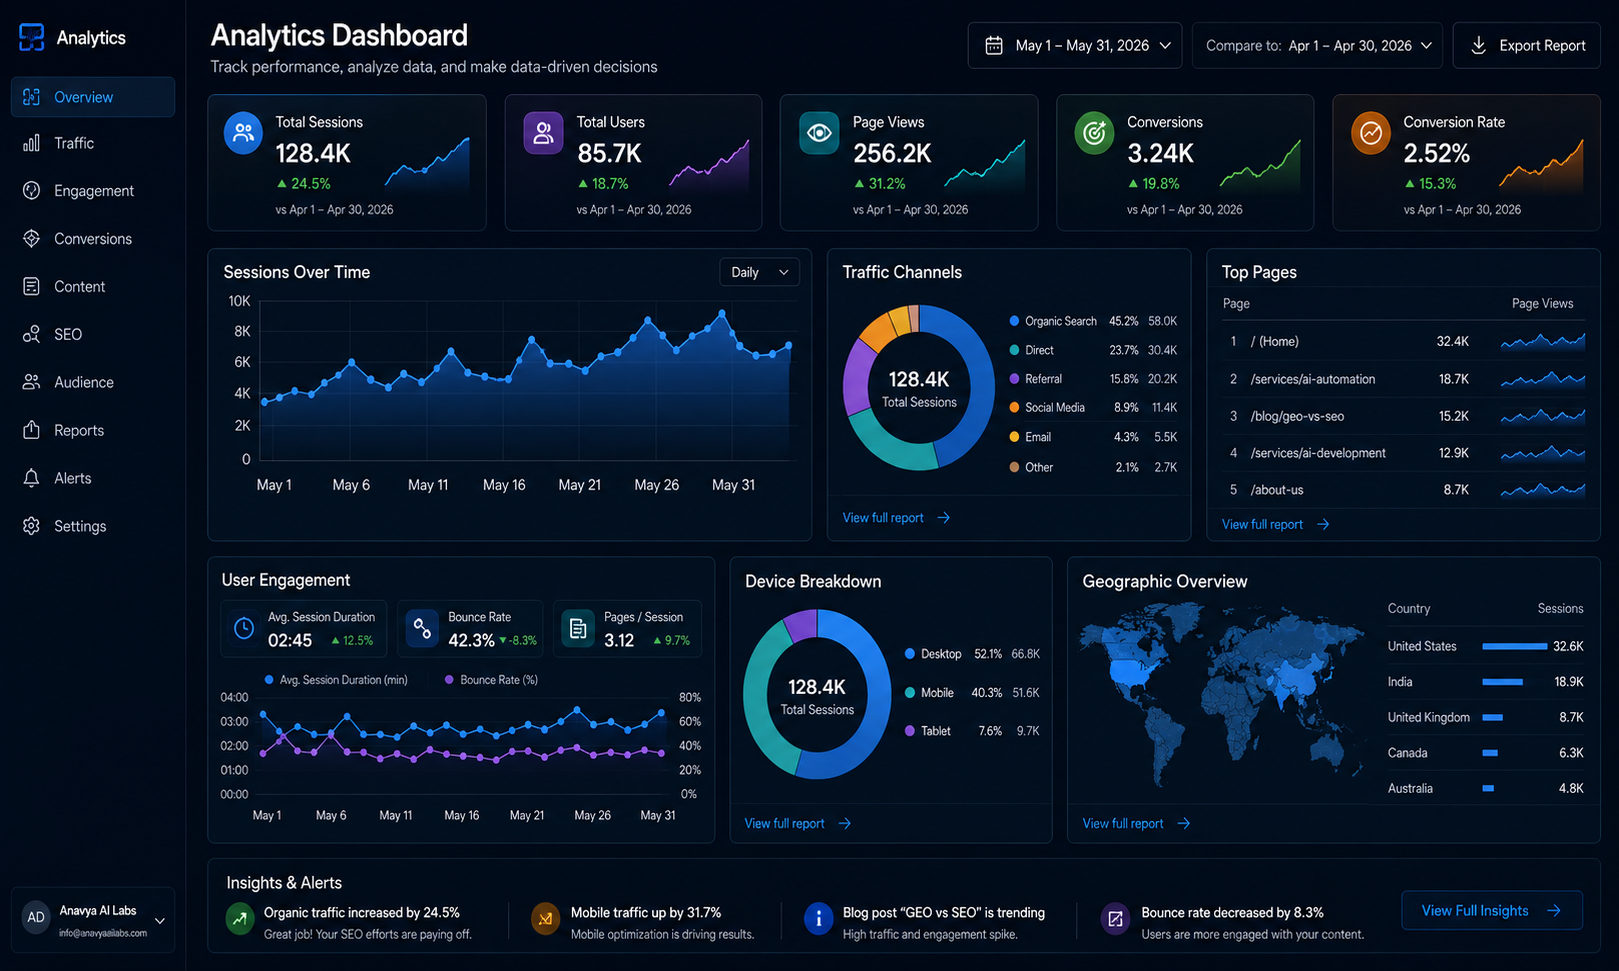
Task: Click the Page Views eye icon
Action: pyautogui.click(x=819, y=133)
